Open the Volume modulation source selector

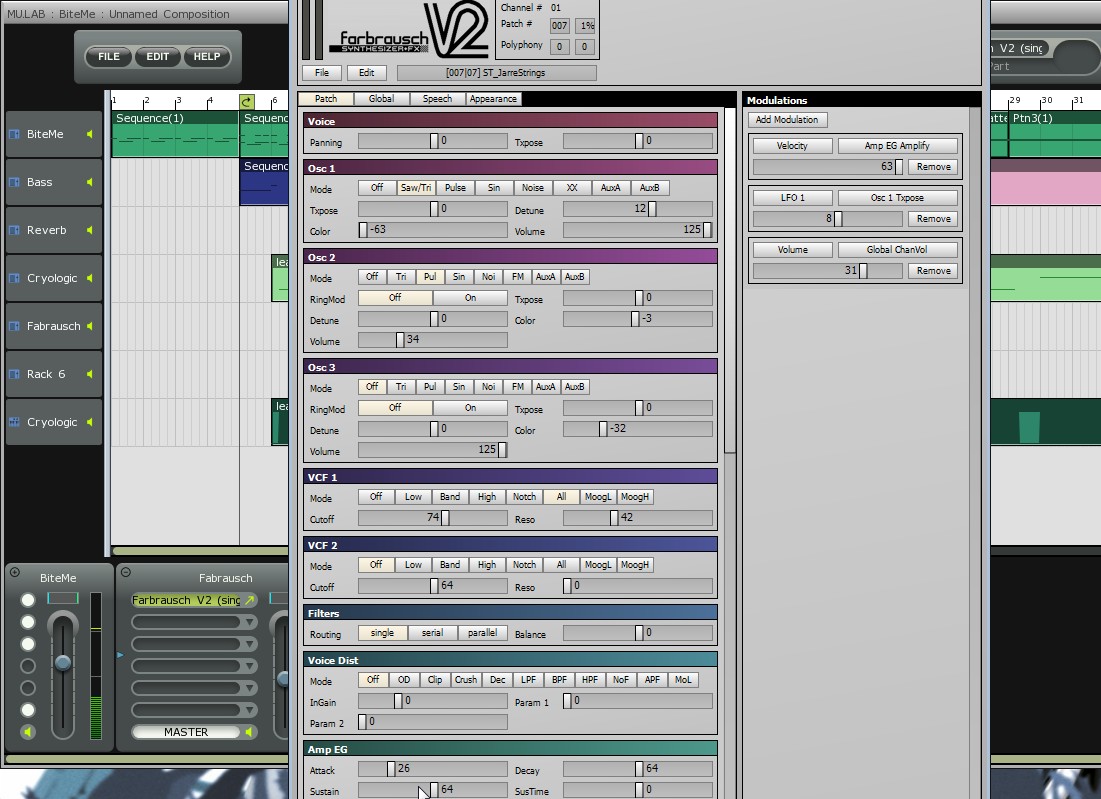pos(792,250)
